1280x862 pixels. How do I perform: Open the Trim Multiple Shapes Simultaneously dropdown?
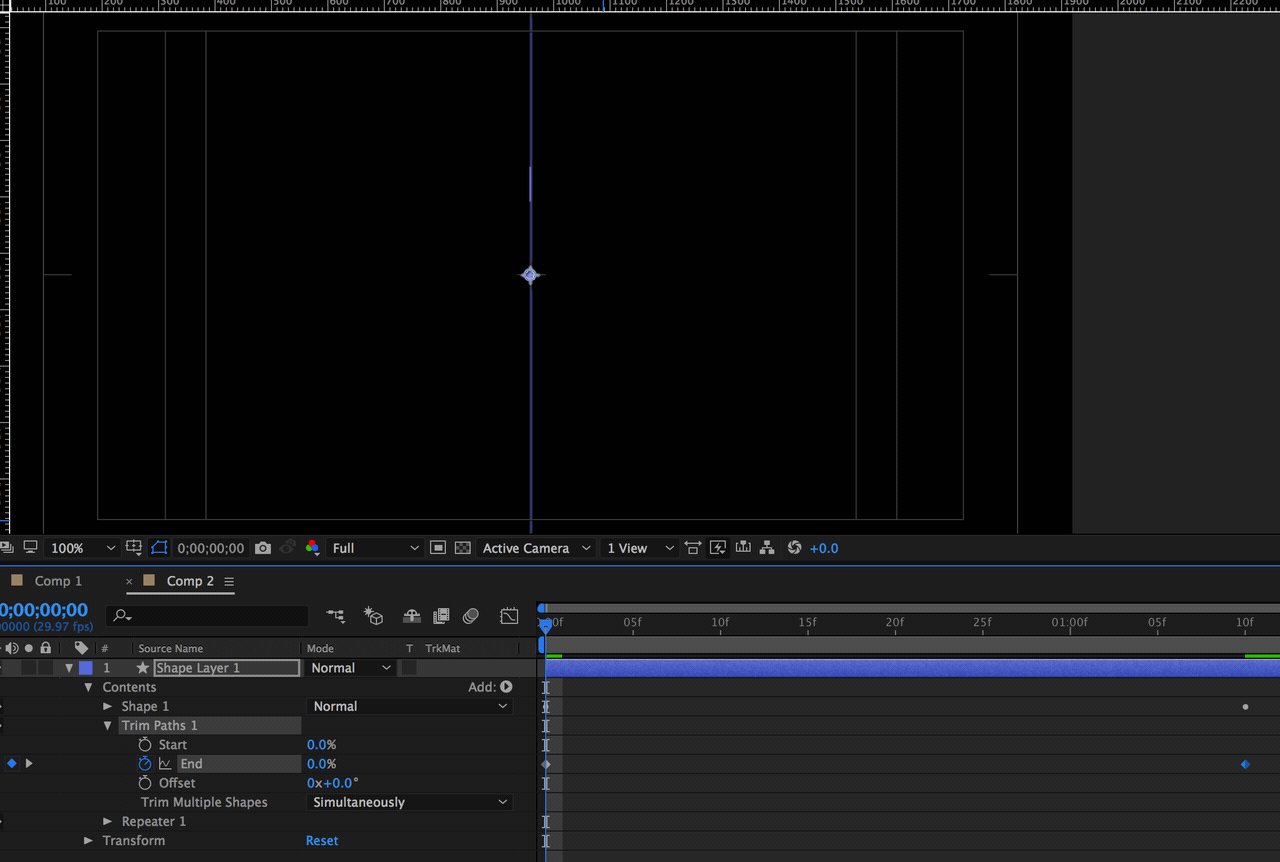click(x=410, y=802)
